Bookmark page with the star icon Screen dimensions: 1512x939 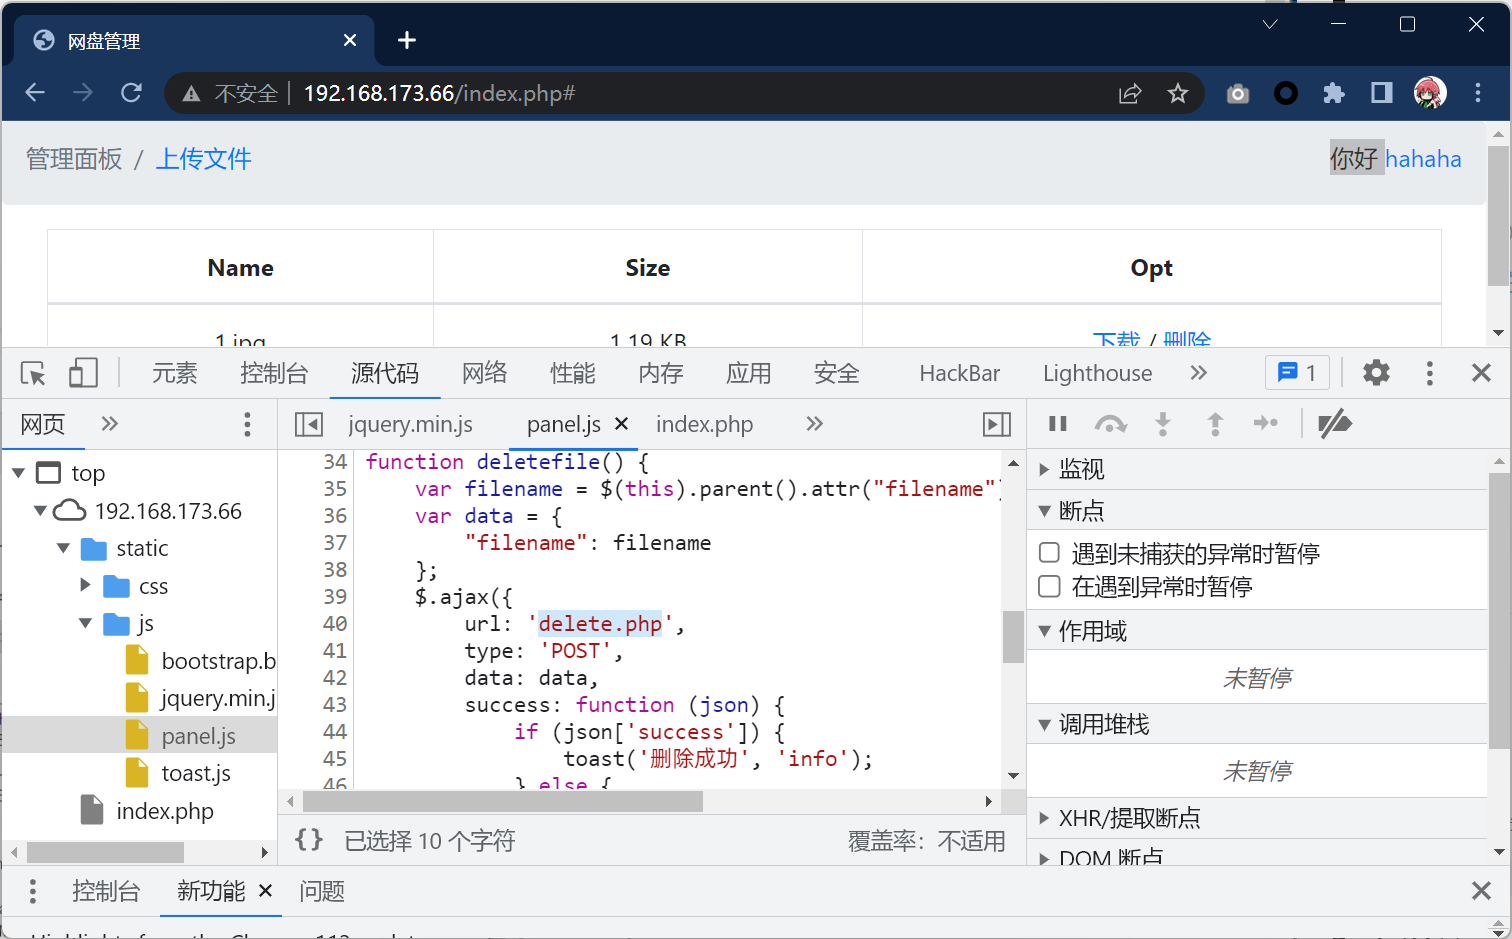(1178, 94)
